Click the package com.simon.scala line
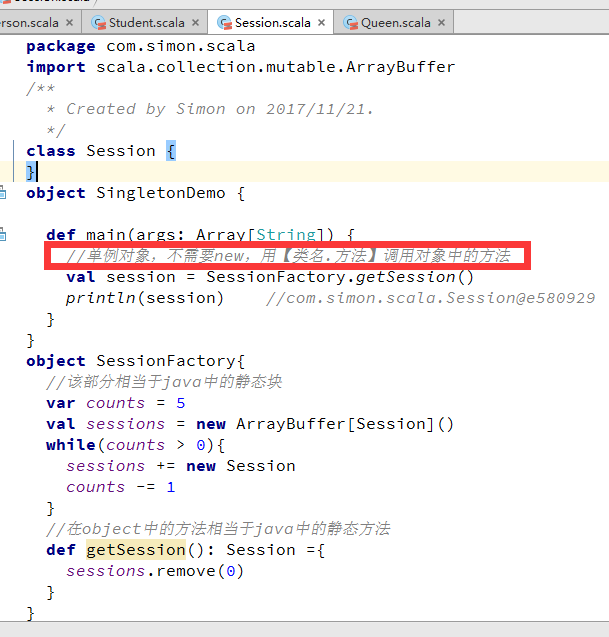 click(x=141, y=46)
